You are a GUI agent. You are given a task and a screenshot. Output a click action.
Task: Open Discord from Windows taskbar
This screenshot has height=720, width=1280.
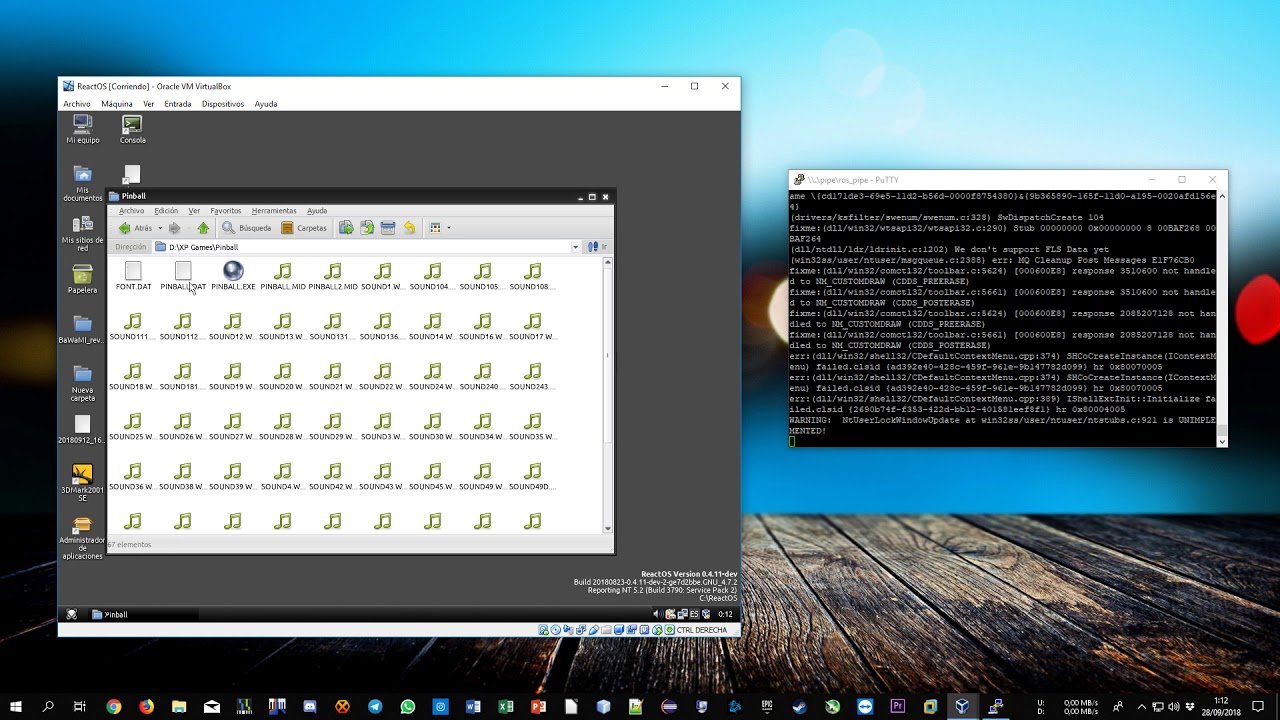point(310,707)
